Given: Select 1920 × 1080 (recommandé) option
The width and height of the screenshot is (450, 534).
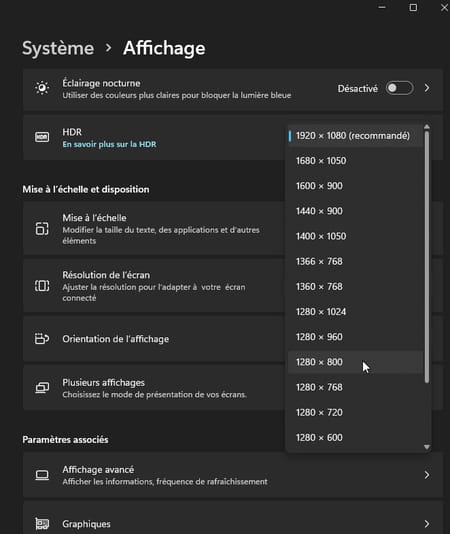Looking at the screenshot, I should pyautogui.click(x=355, y=136).
